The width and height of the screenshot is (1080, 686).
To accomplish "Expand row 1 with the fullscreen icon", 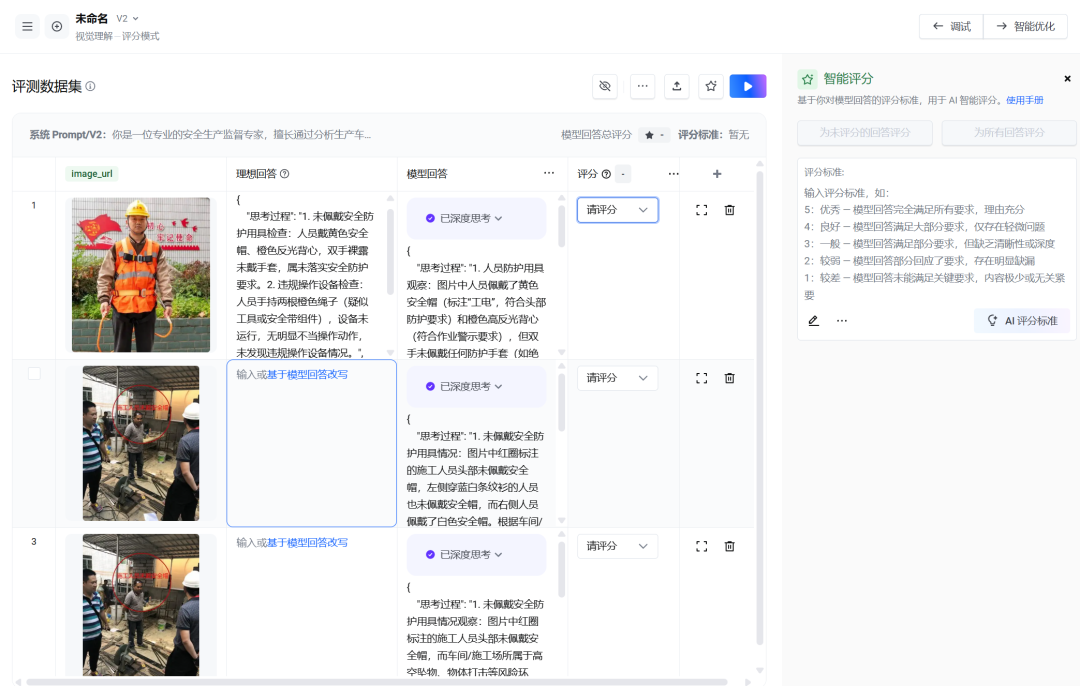I will [x=701, y=210].
